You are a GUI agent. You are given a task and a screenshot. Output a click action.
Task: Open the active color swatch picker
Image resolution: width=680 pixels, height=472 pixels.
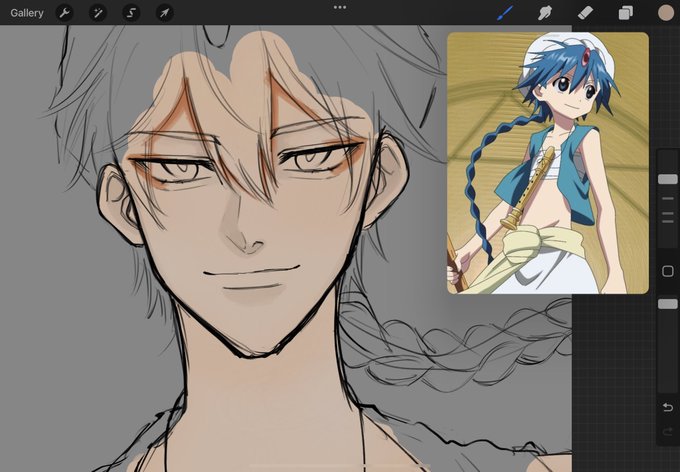pos(666,13)
